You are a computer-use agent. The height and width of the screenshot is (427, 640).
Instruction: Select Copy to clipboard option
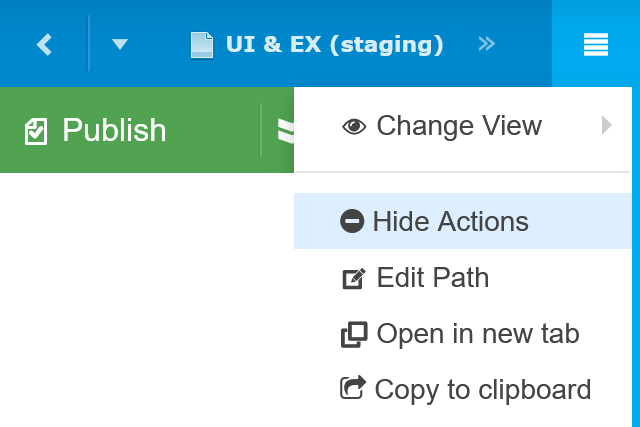483,388
